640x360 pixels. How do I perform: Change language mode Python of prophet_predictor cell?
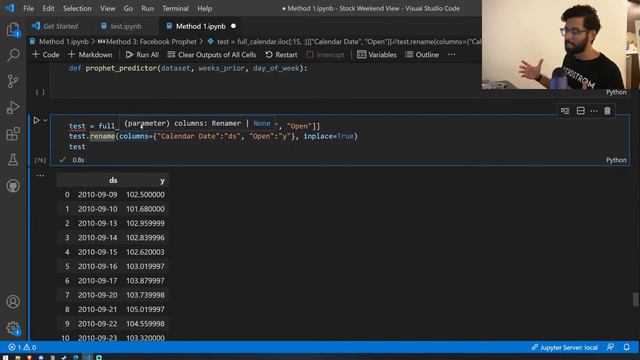pos(616,92)
